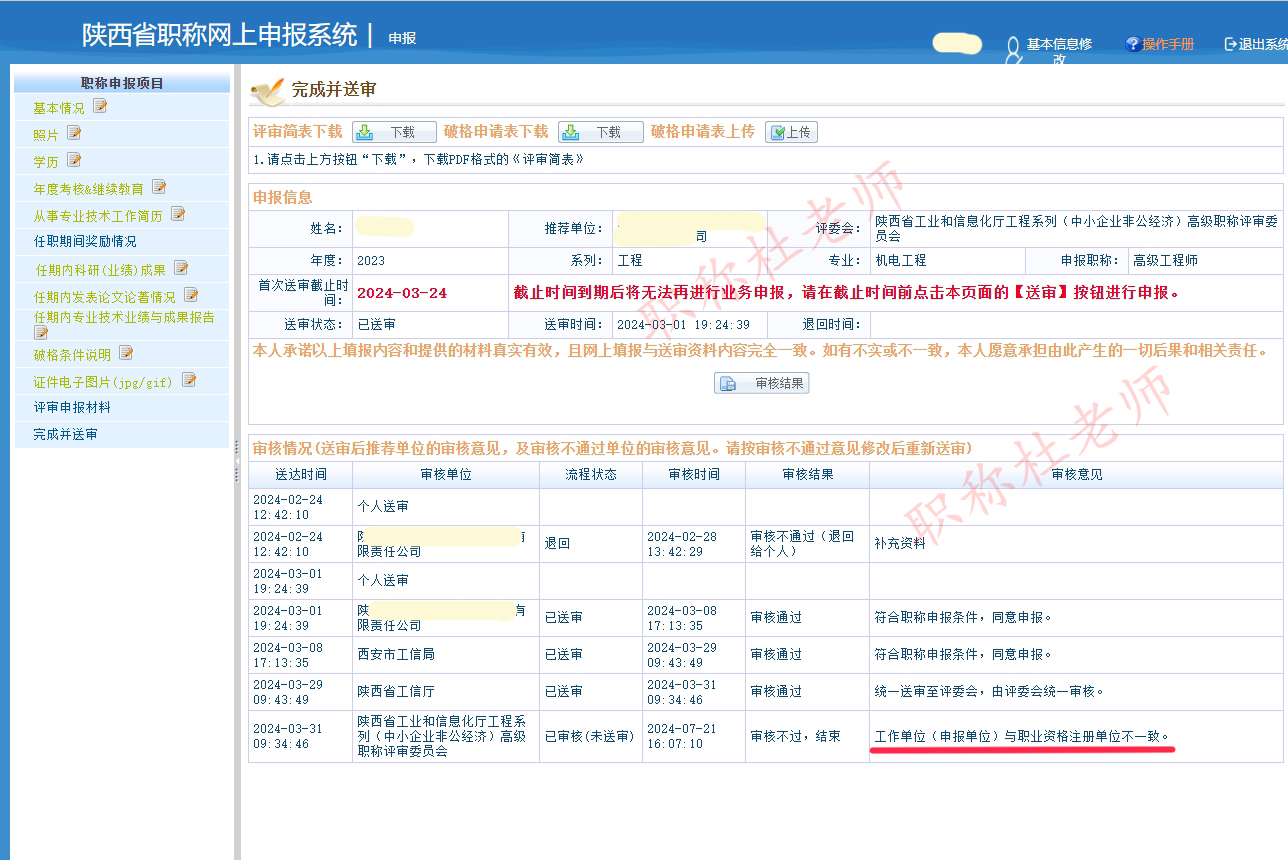
Task: Click the sidebar splitter collapse handle
Action: [x=237, y=460]
